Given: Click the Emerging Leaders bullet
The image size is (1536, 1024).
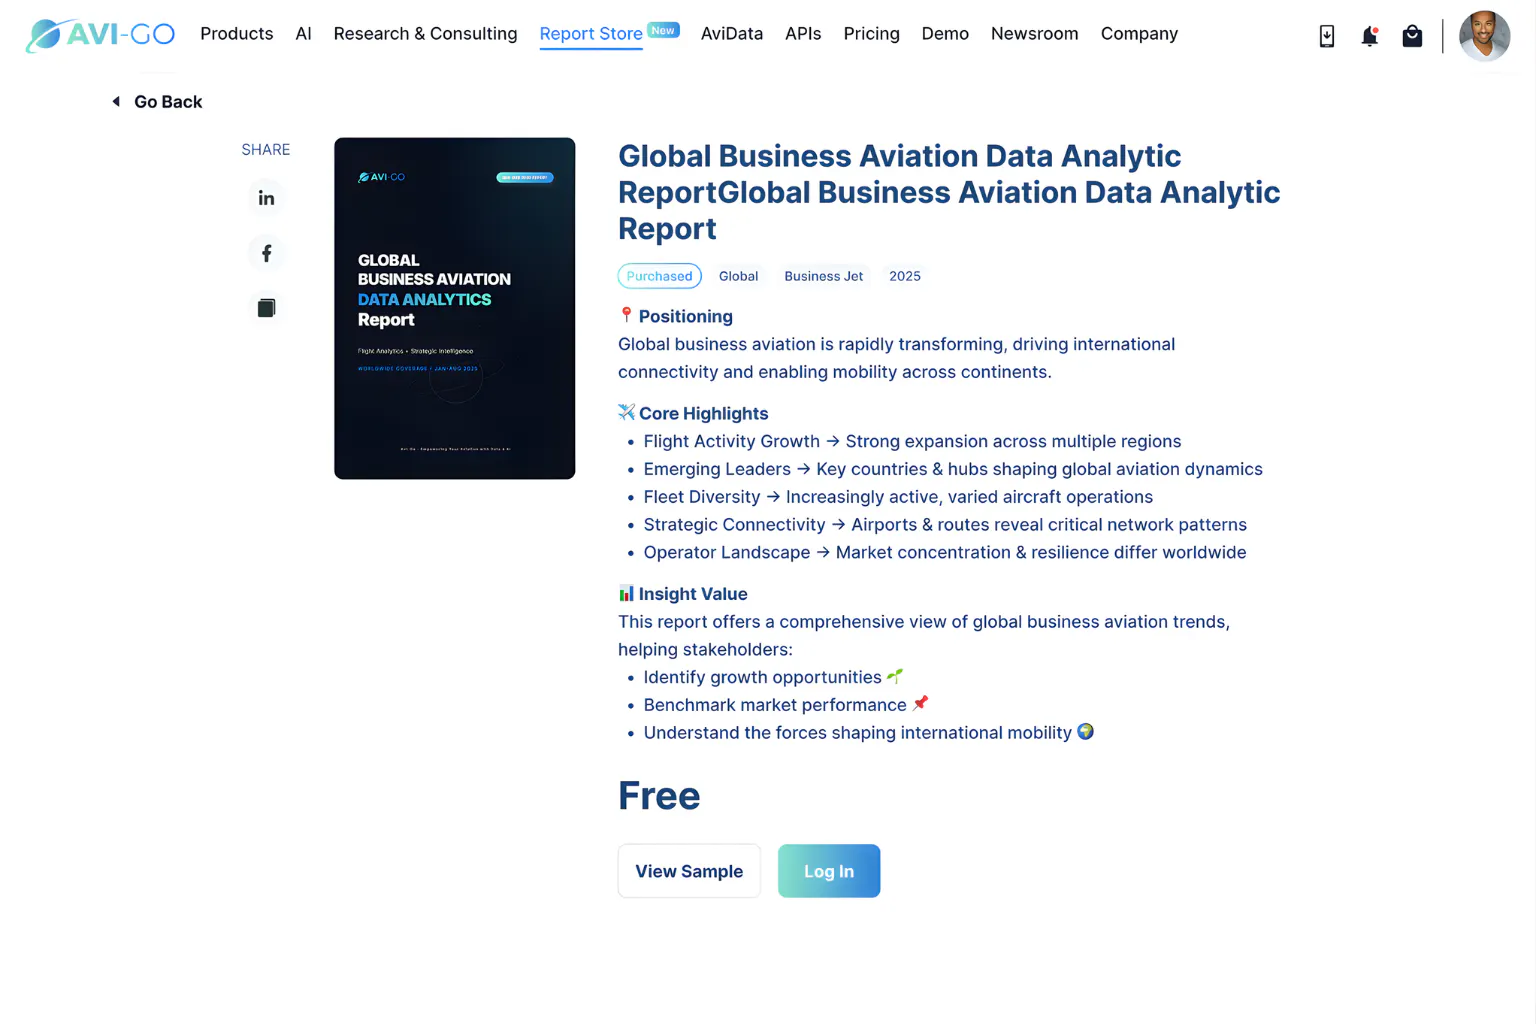Looking at the screenshot, I should point(953,469).
